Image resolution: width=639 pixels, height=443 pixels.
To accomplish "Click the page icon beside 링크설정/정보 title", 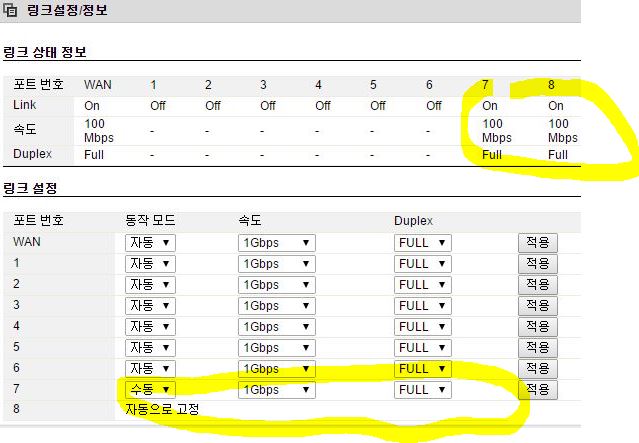I will coord(10,10).
